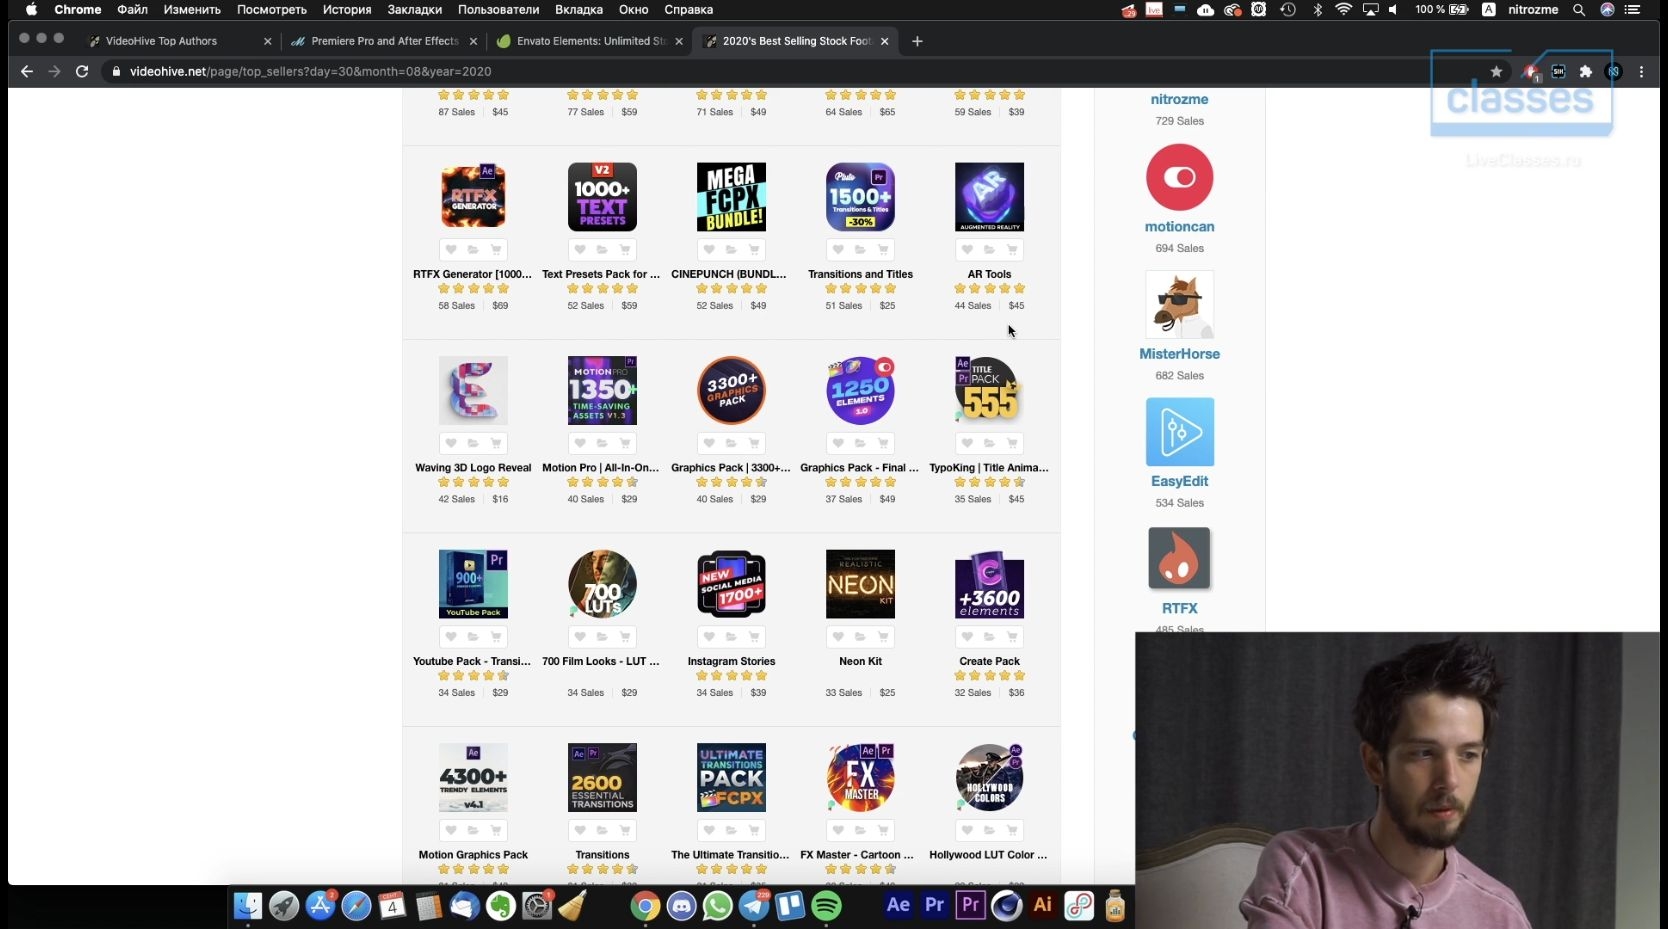This screenshot has height=929, width=1668.
Task: Open a new browser tab
Action: (917, 41)
